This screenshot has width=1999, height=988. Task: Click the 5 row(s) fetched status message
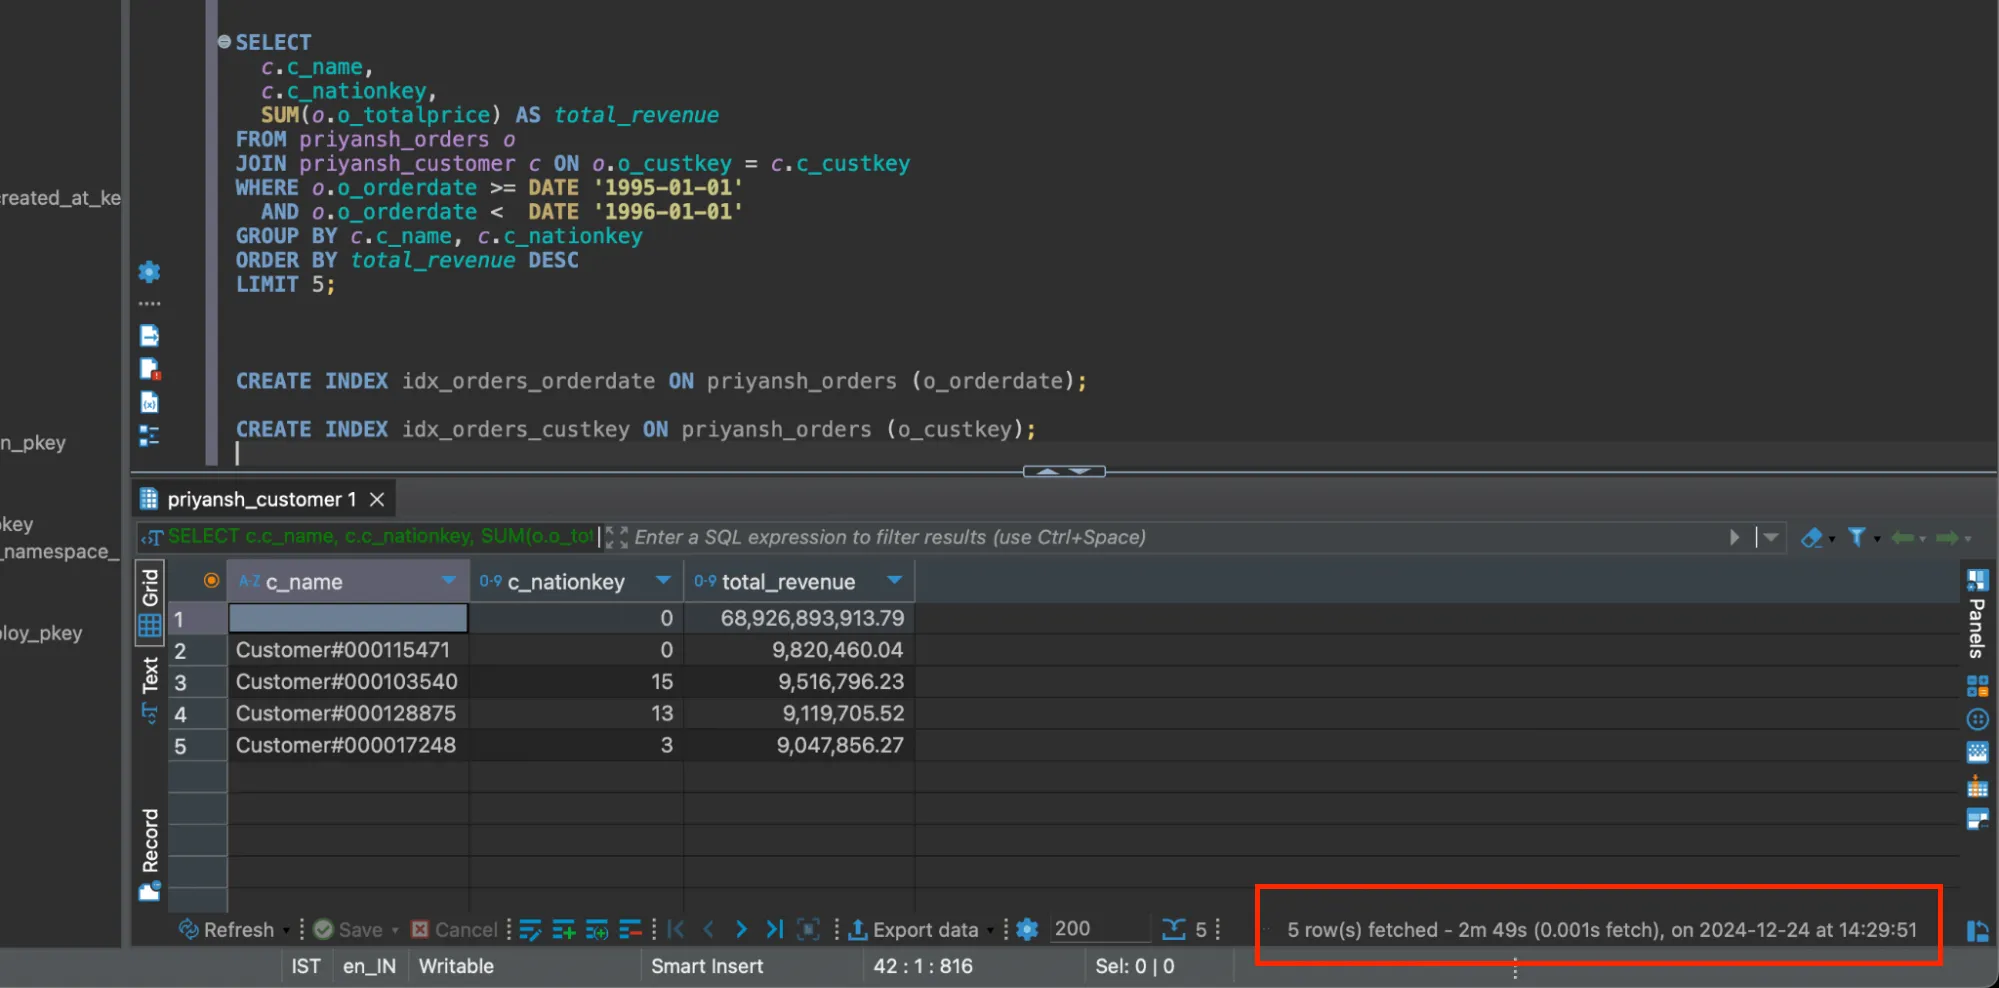pos(1601,930)
